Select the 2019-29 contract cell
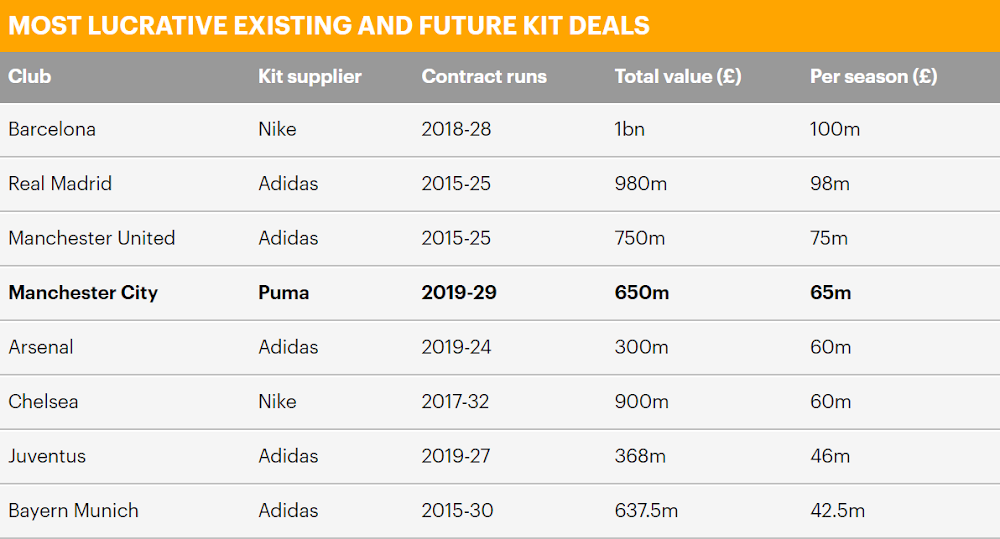1000x539 pixels. tap(459, 293)
